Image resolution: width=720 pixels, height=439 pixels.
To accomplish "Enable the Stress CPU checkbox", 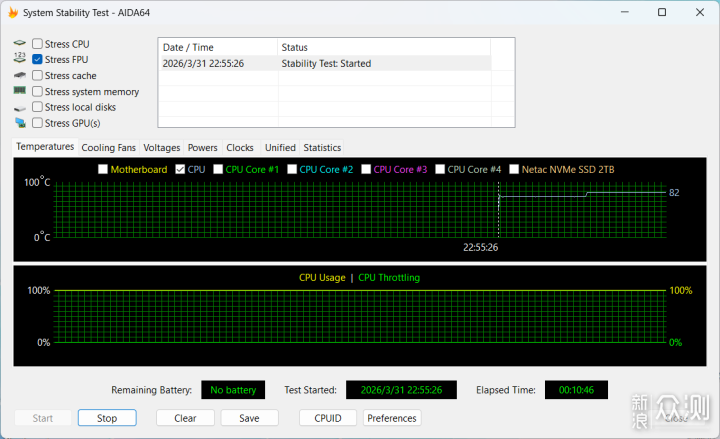I will pyautogui.click(x=37, y=44).
